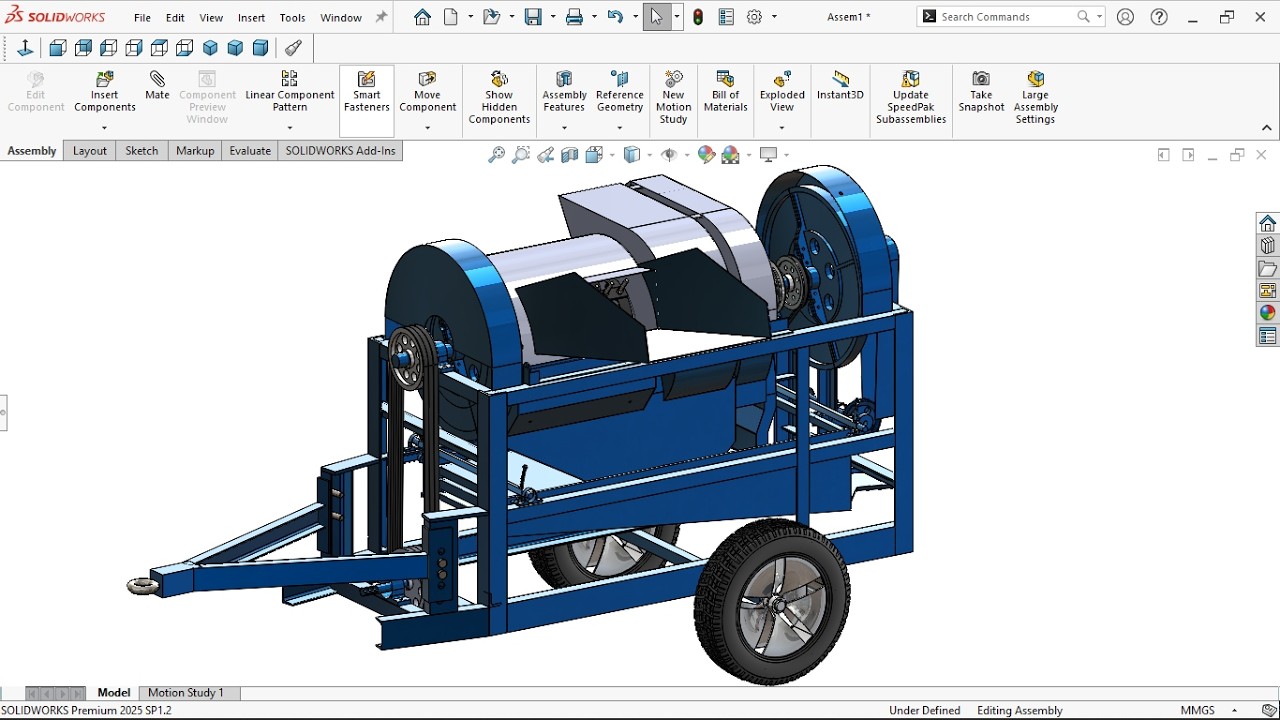Click the Rebuild traffic light icon

[x=698, y=17]
